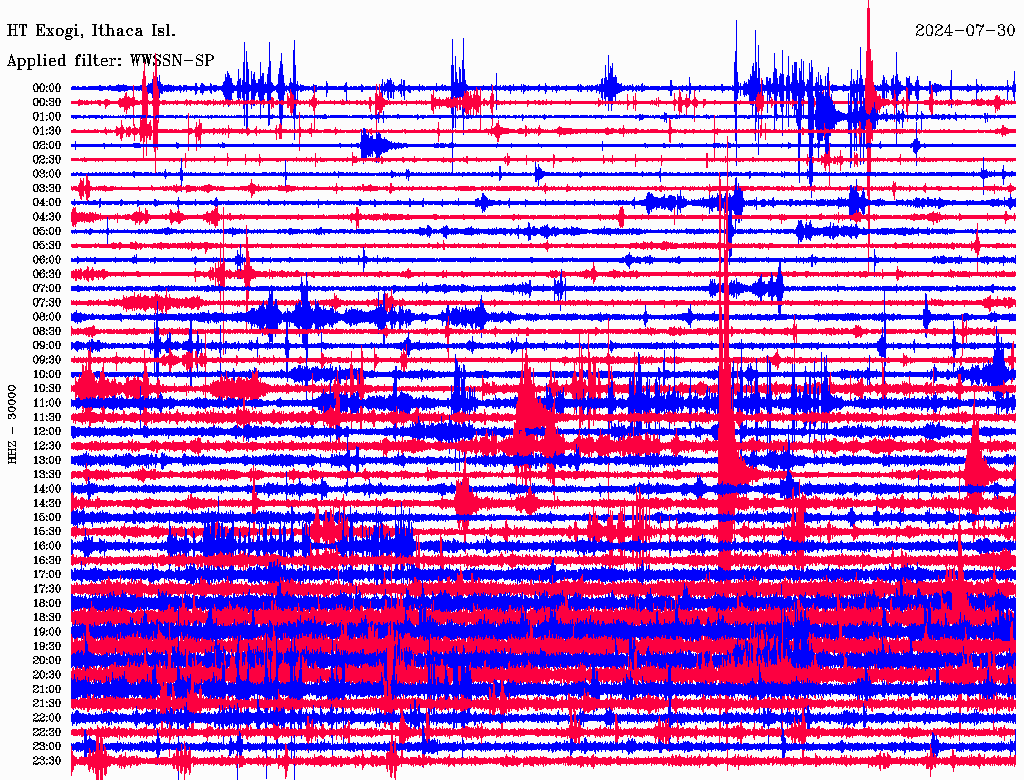This screenshot has height=780, width=1024.
Task: Click the 07:30 time label
Action: click(47, 302)
